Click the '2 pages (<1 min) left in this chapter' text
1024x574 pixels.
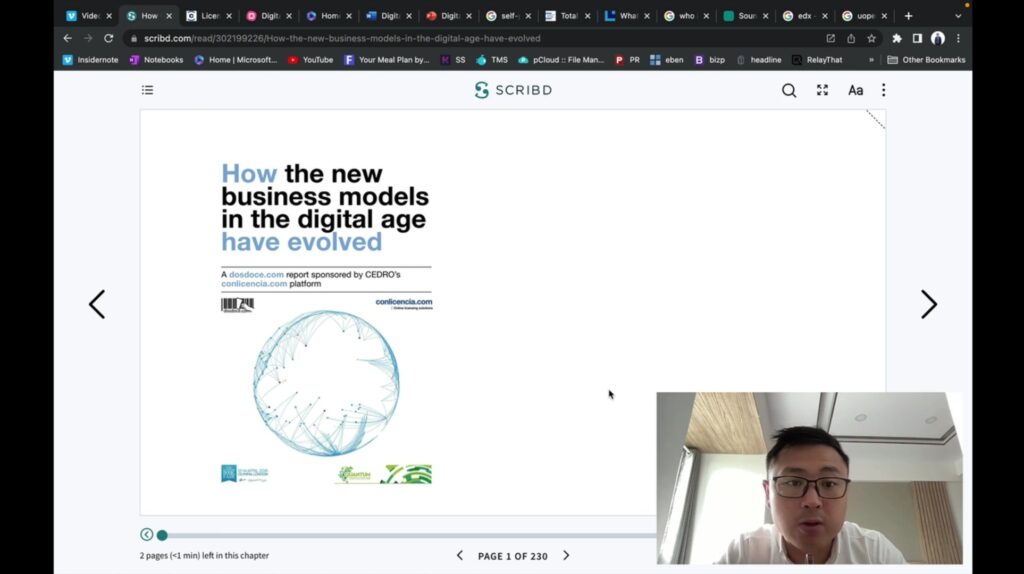click(x=204, y=556)
